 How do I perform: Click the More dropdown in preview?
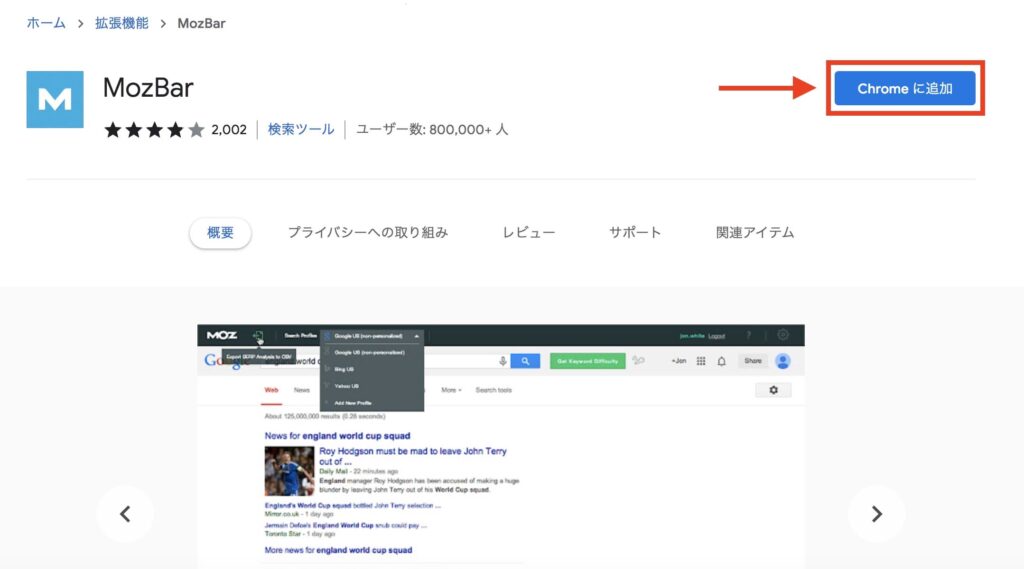pyautogui.click(x=451, y=390)
